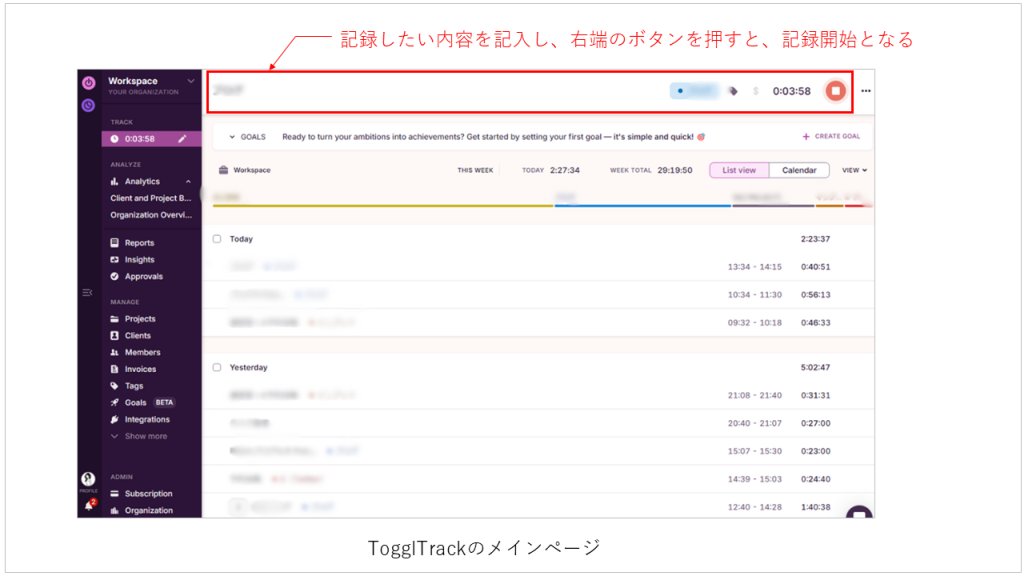Select the Today group checkbox
The height and width of the screenshot is (576, 1024).
click(217, 239)
